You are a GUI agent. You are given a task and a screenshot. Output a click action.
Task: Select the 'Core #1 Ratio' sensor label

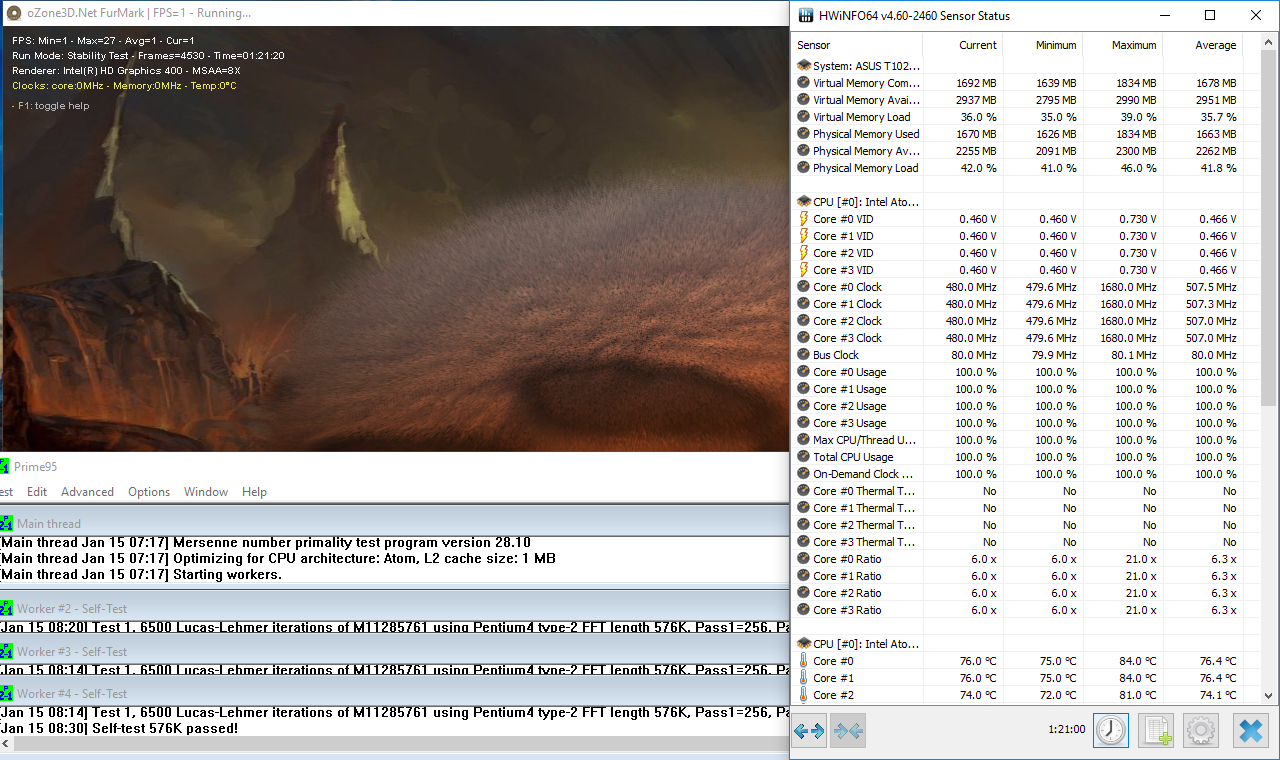[847, 576]
